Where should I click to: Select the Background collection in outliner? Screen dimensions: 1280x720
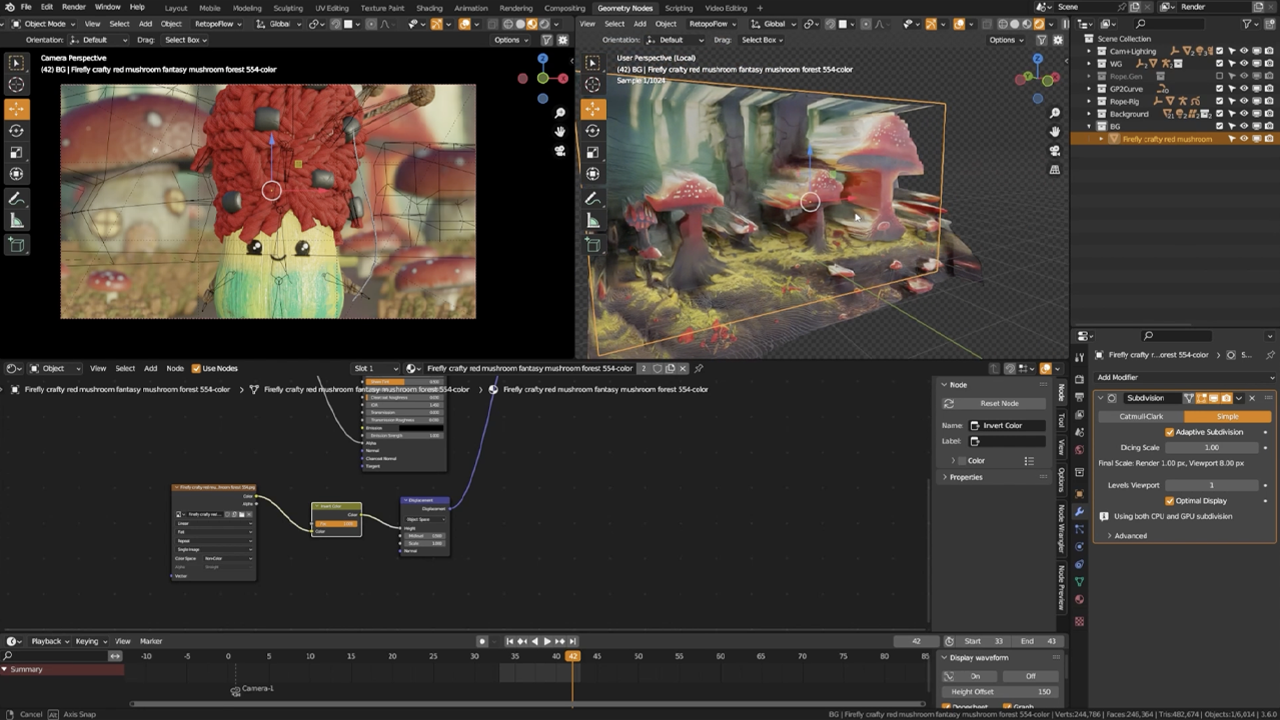point(1129,114)
